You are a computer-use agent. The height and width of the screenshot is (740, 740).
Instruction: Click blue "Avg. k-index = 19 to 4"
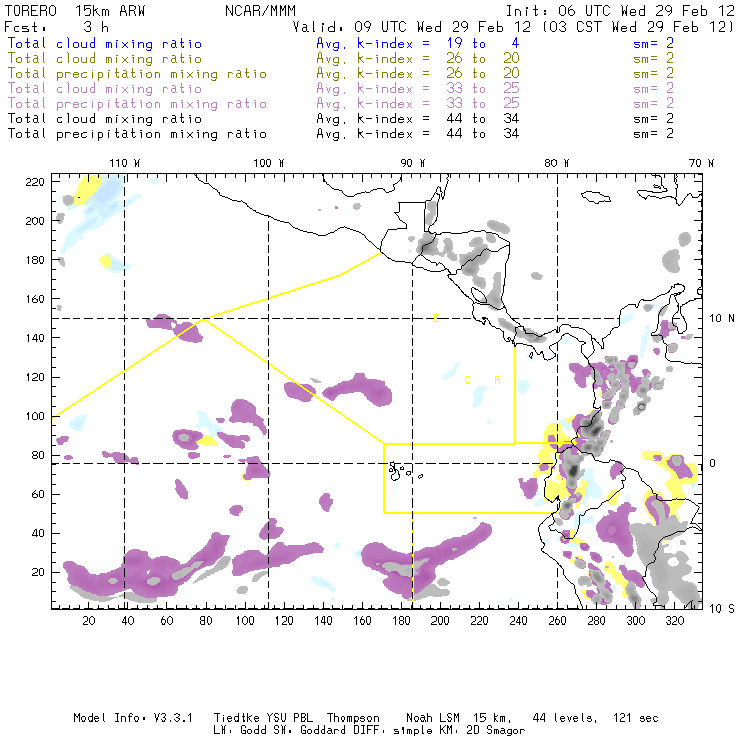click(418, 43)
